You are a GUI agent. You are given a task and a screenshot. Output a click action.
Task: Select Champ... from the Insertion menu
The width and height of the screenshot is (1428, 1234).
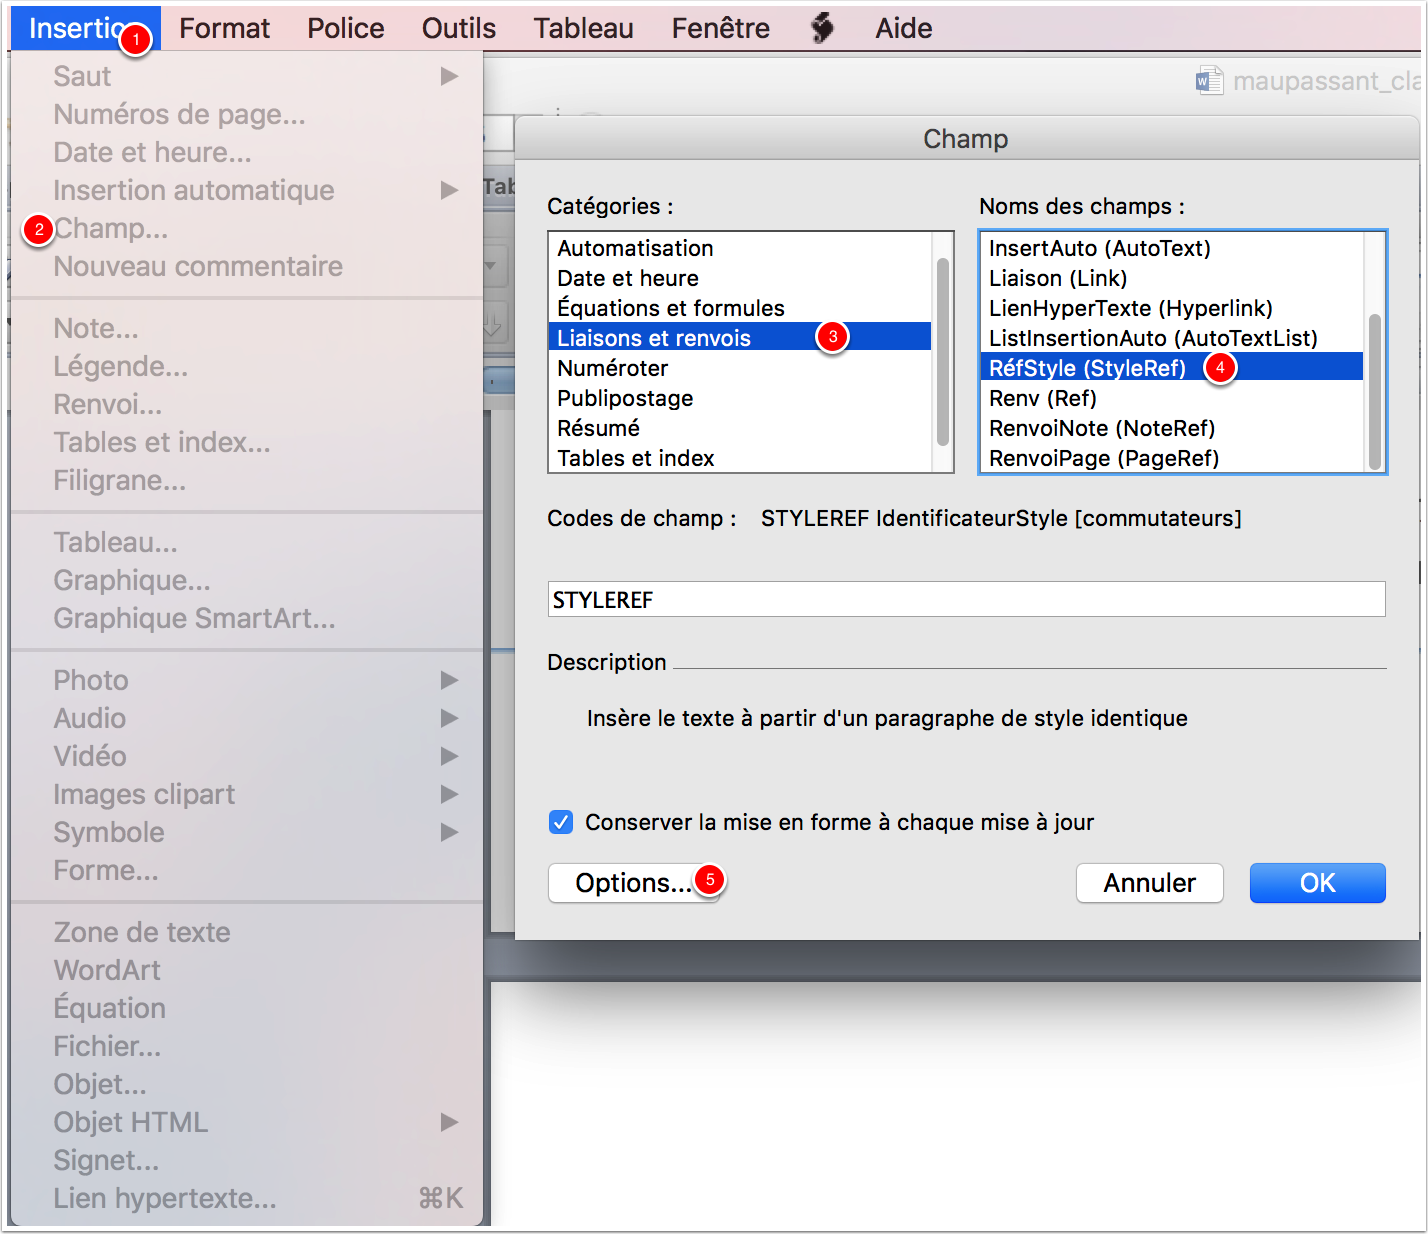(111, 229)
